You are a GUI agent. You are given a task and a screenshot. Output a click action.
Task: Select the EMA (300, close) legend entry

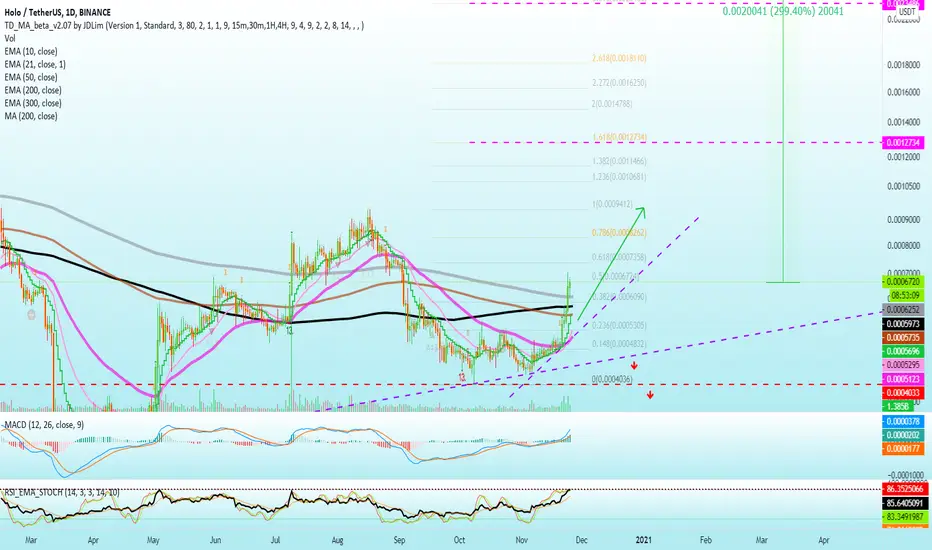point(33,103)
